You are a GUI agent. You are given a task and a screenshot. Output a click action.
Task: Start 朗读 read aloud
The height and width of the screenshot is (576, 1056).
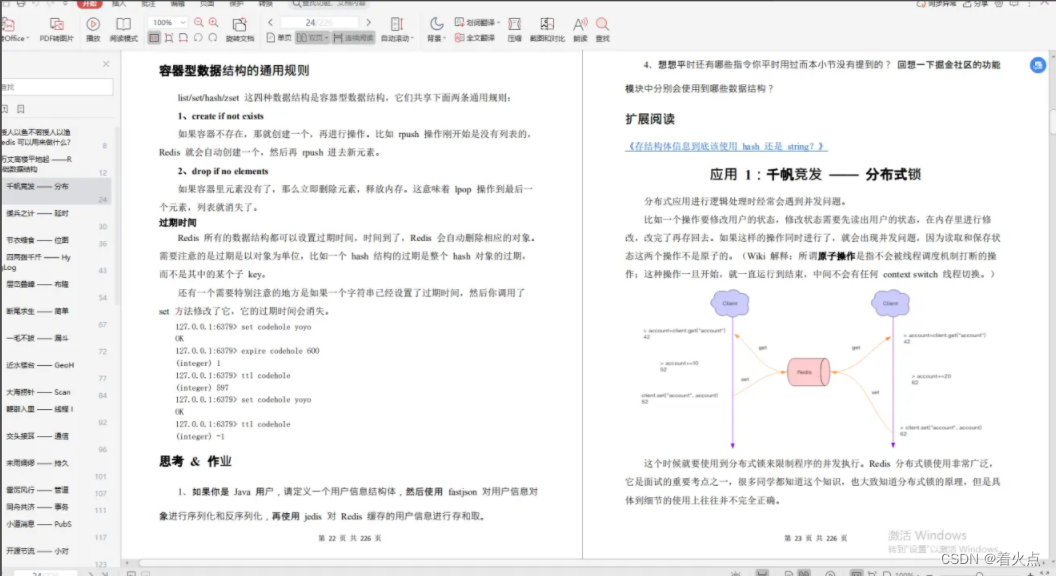pyautogui.click(x=580, y=30)
